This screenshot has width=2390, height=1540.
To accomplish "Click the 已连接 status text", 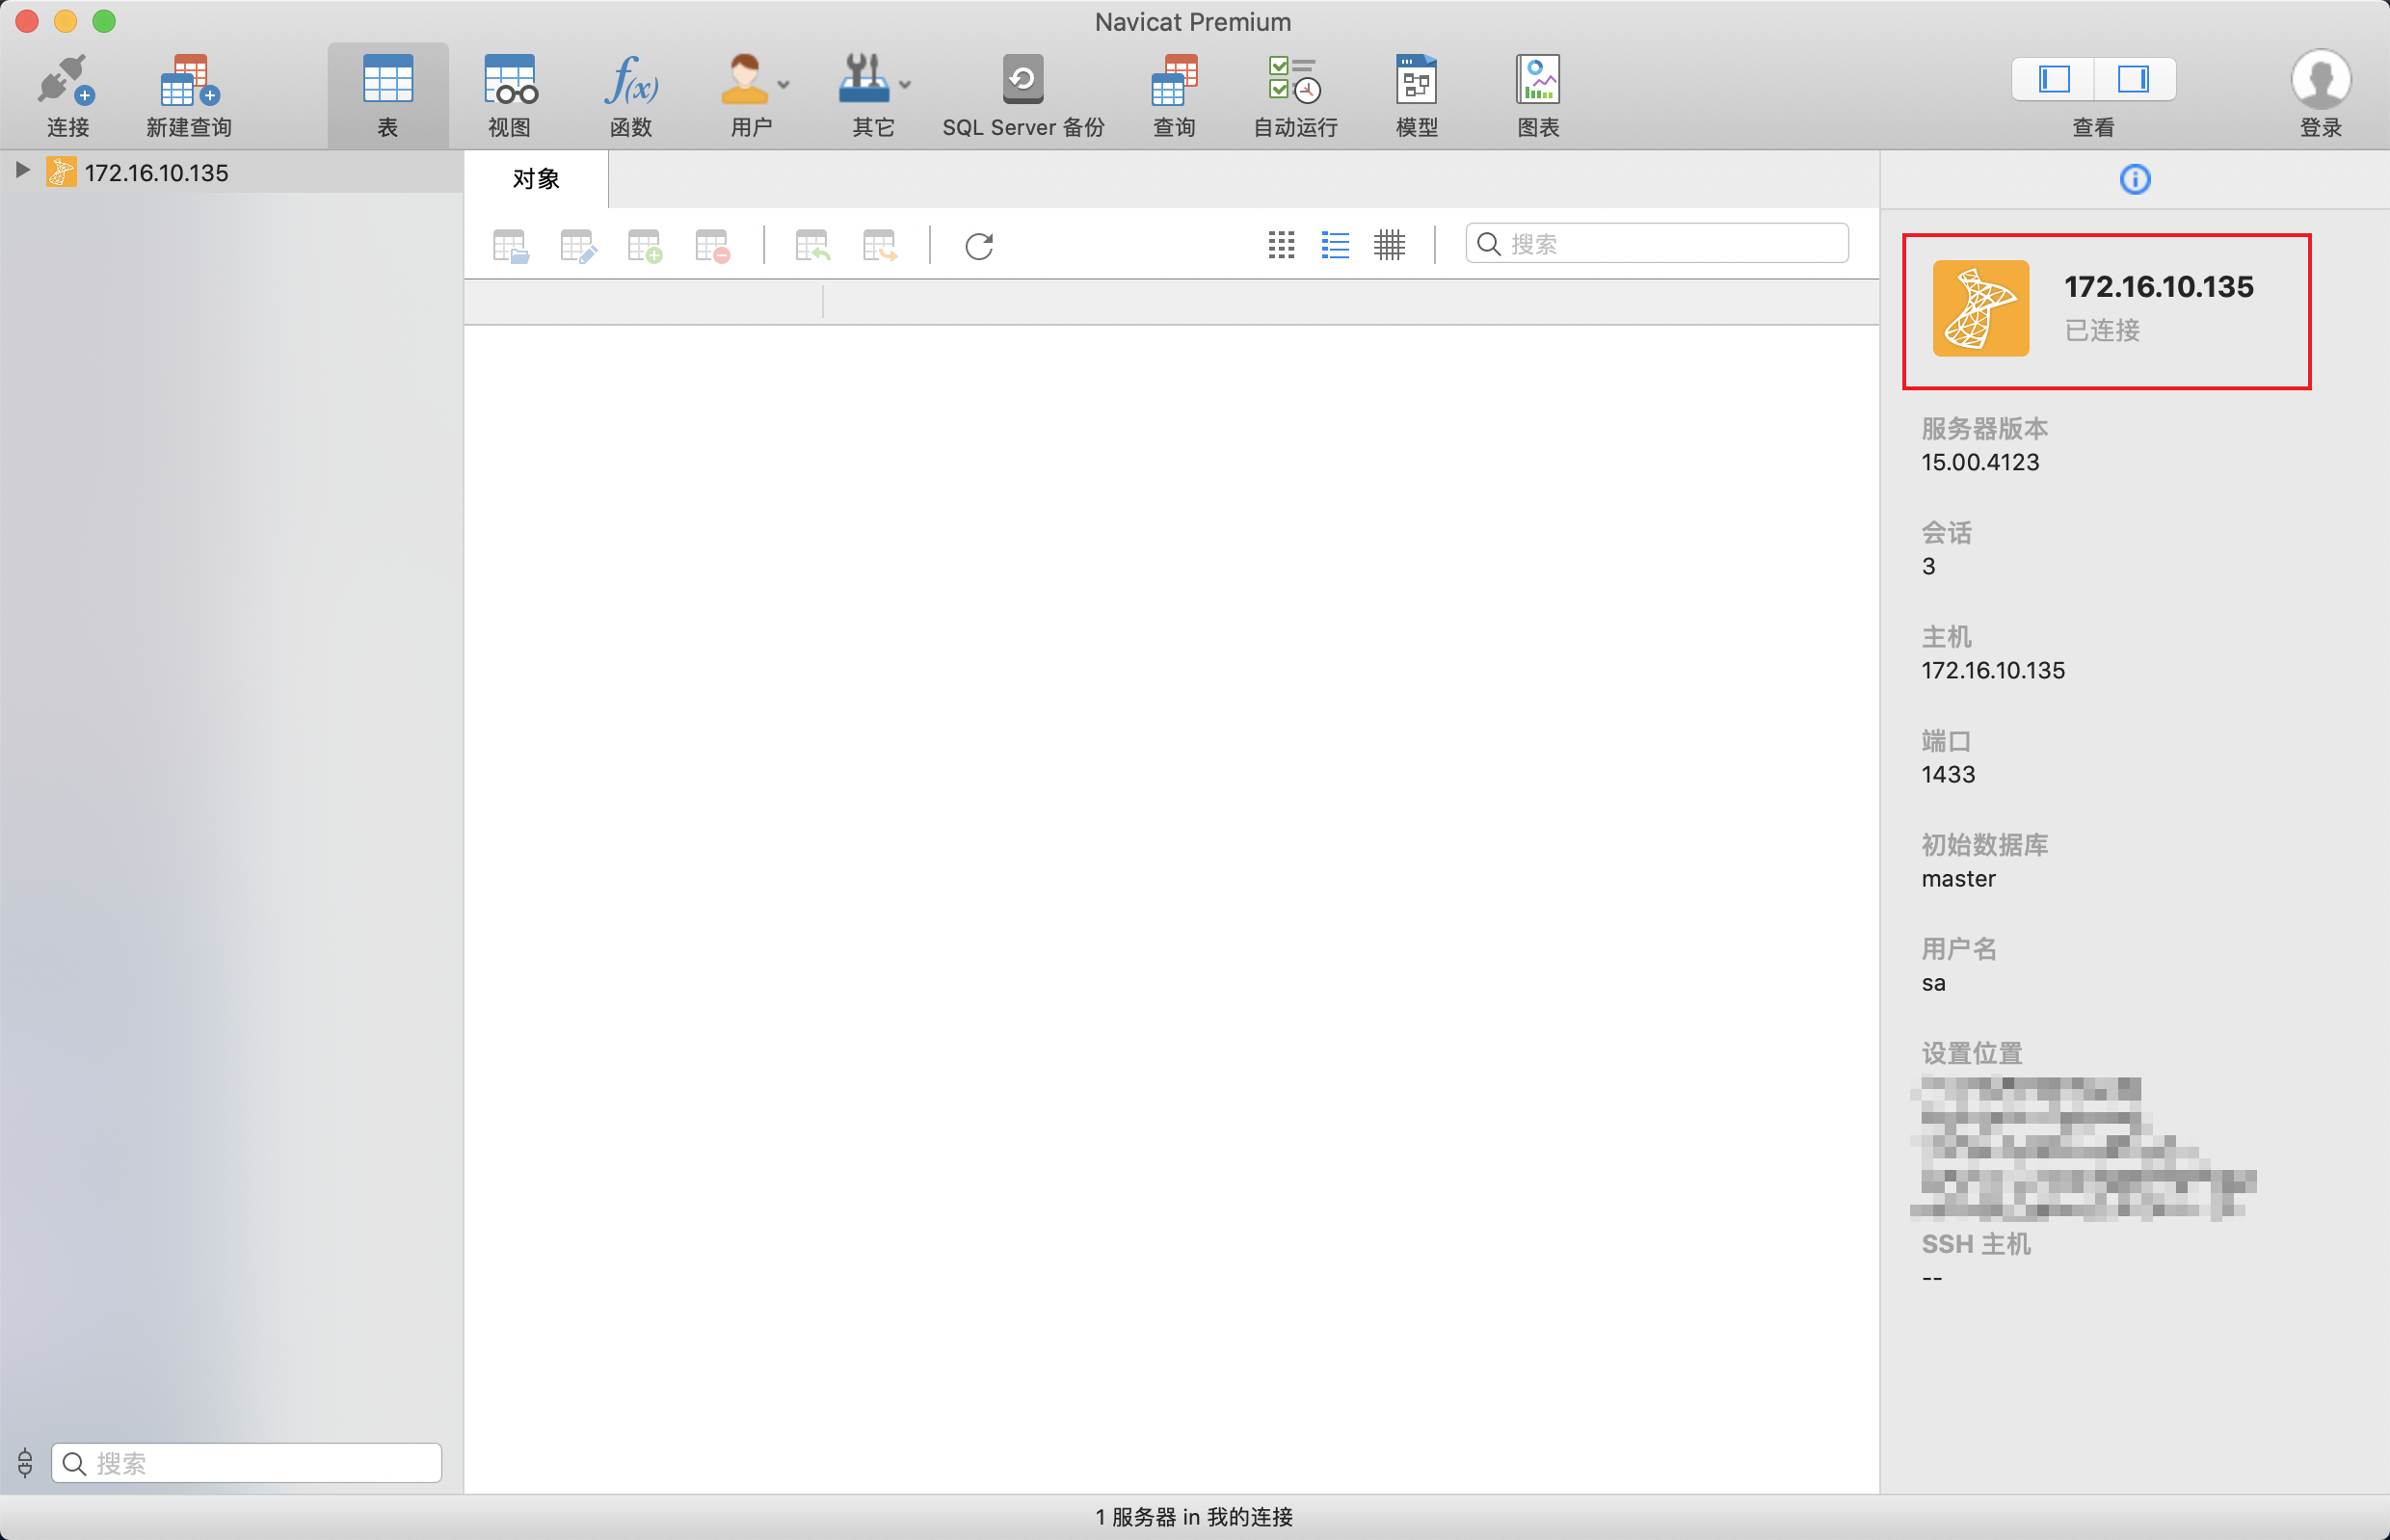I will click(2102, 330).
